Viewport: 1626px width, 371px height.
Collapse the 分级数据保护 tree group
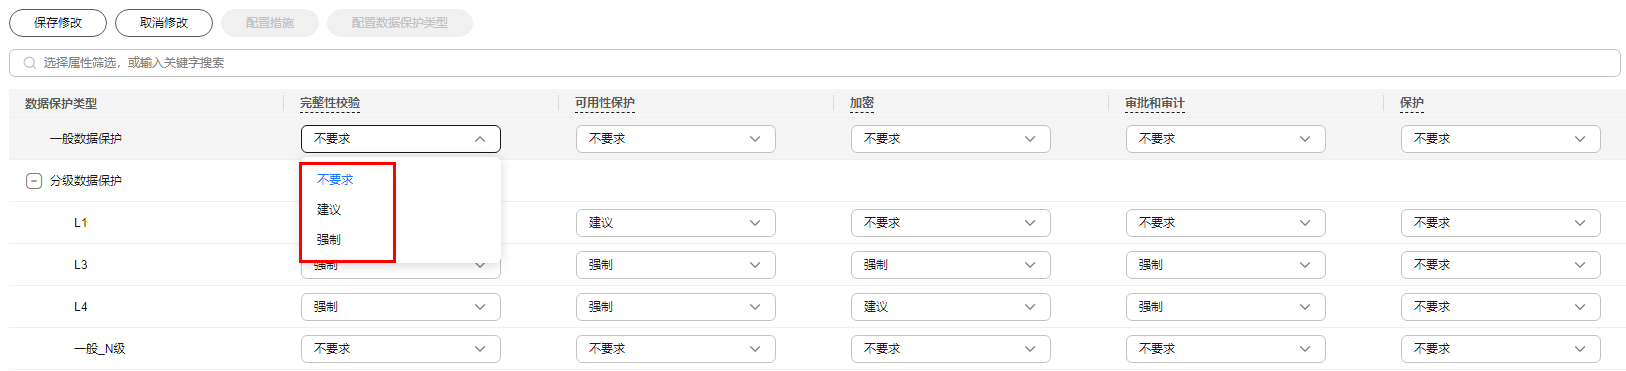tap(33, 181)
